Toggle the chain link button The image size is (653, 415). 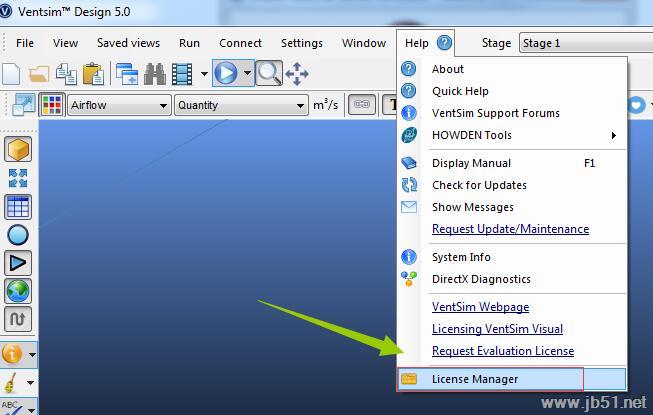361,104
